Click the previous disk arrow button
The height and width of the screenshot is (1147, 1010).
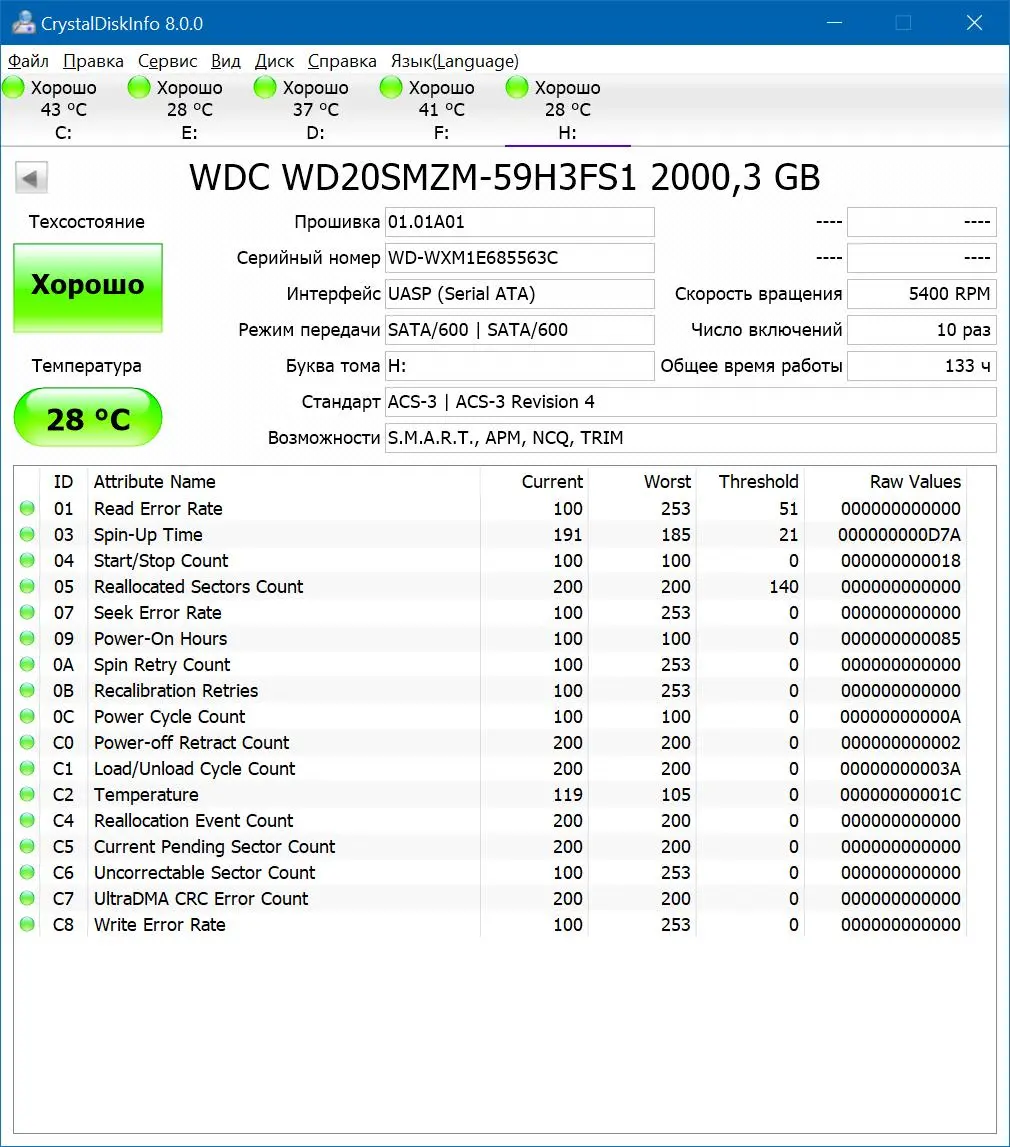(x=31, y=178)
